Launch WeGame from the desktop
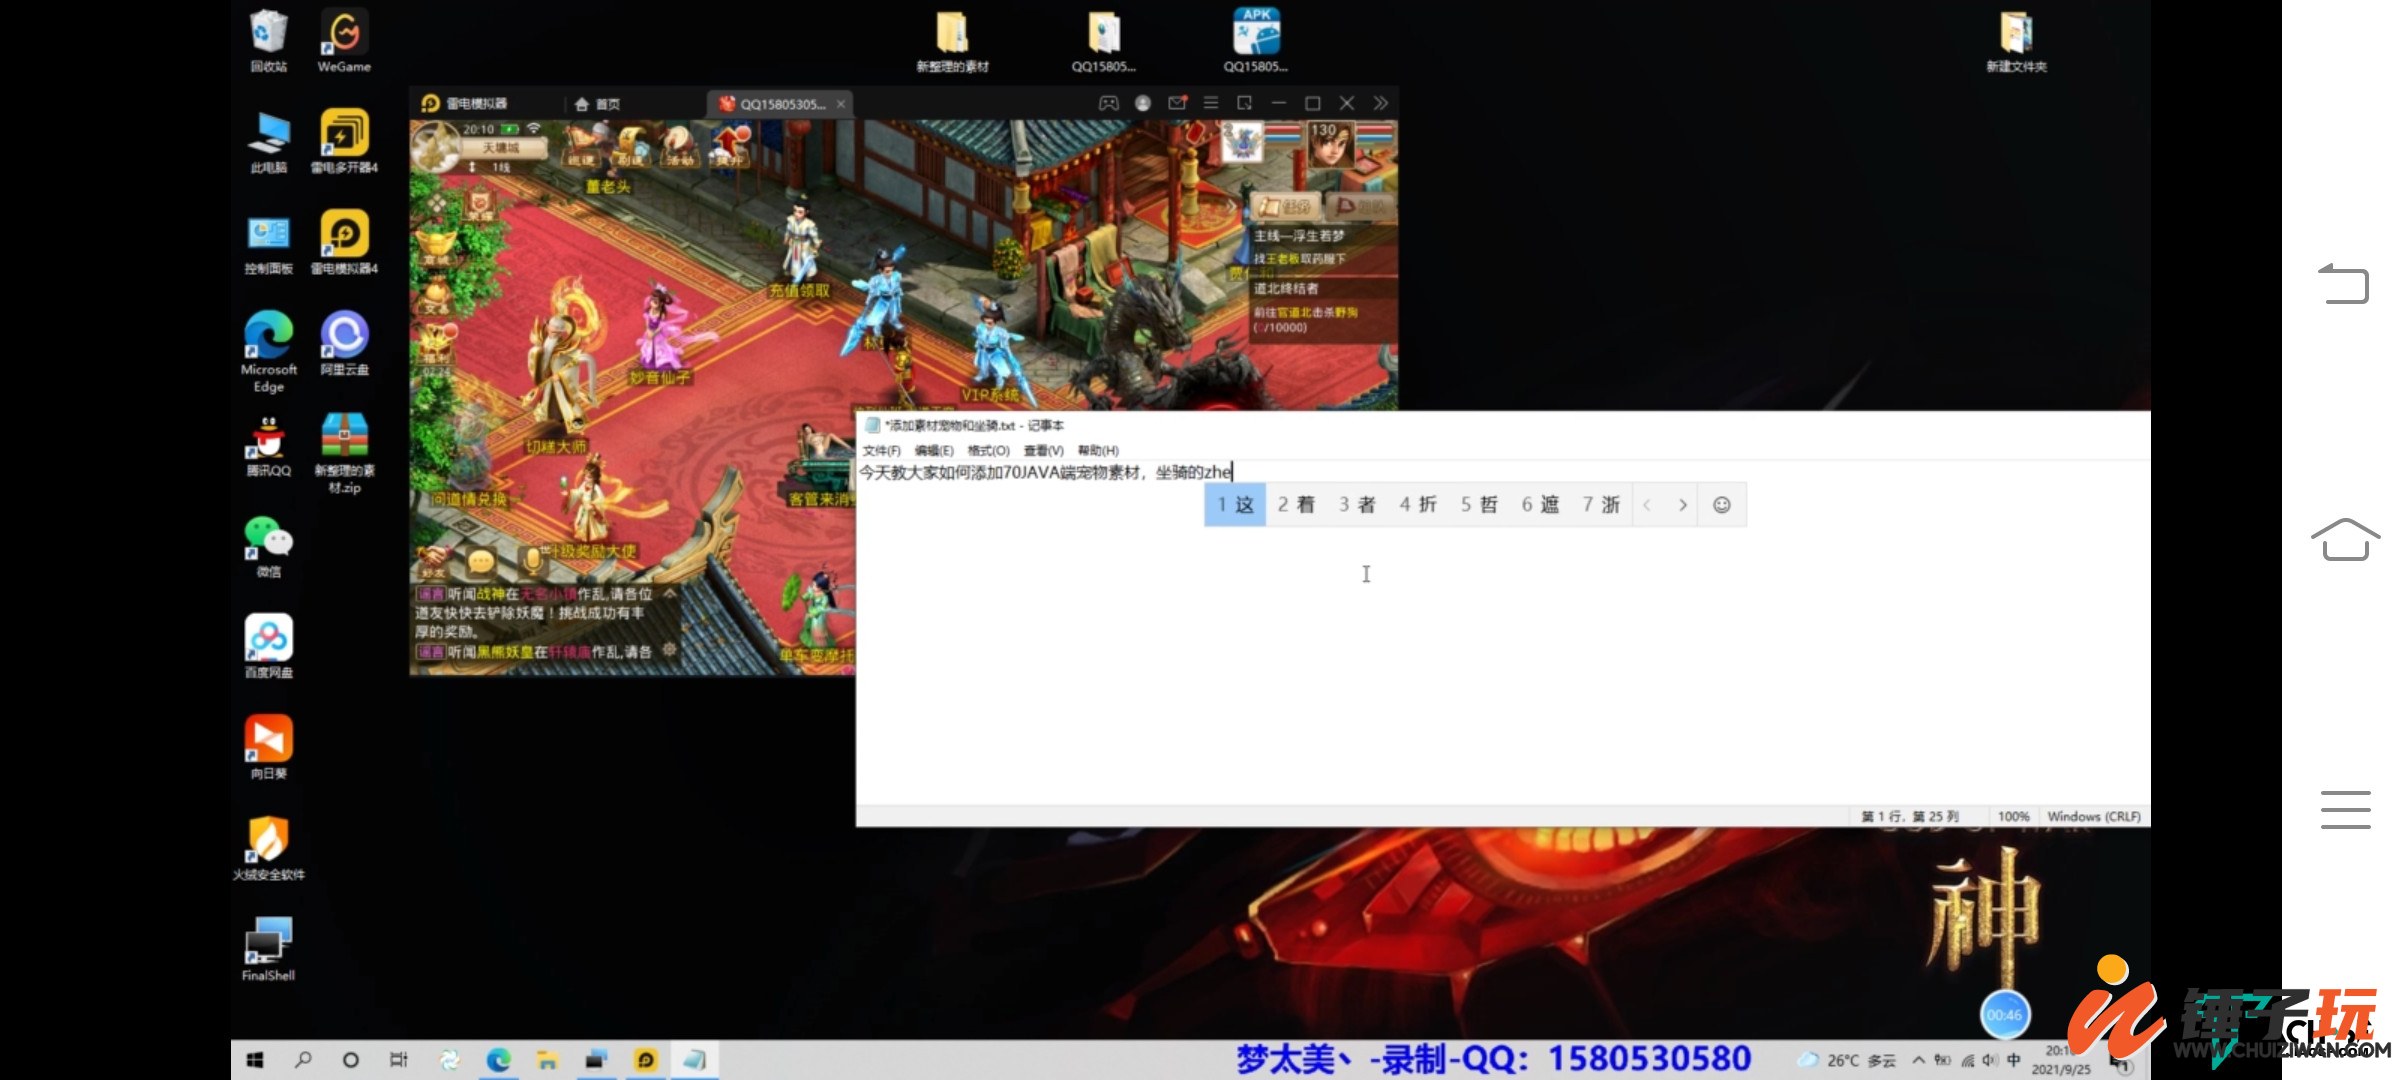This screenshot has height=1080, width=2408. click(344, 41)
